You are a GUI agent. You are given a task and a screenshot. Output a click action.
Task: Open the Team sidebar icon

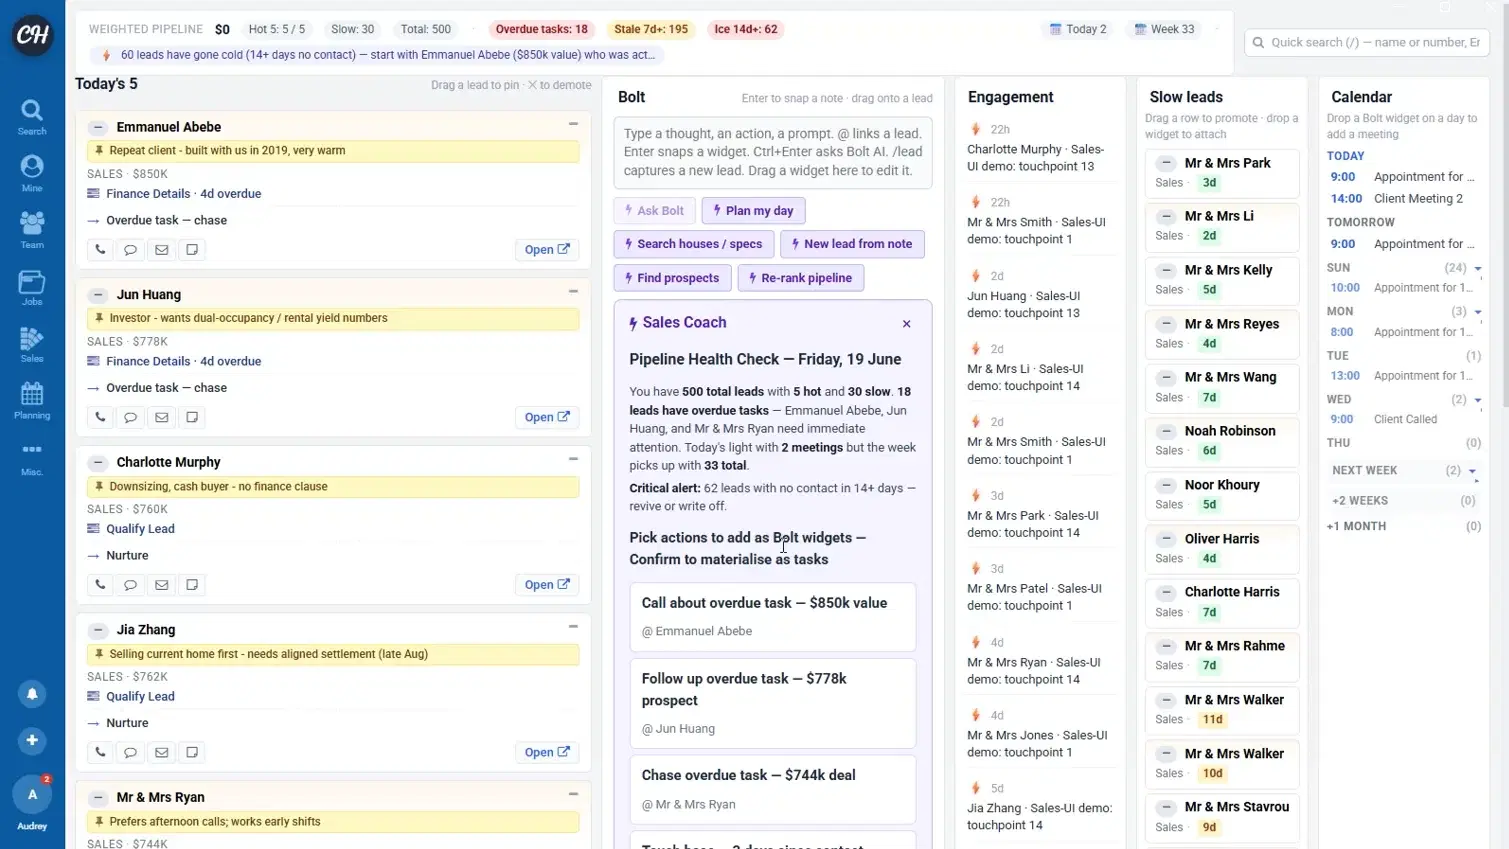tap(32, 229)
